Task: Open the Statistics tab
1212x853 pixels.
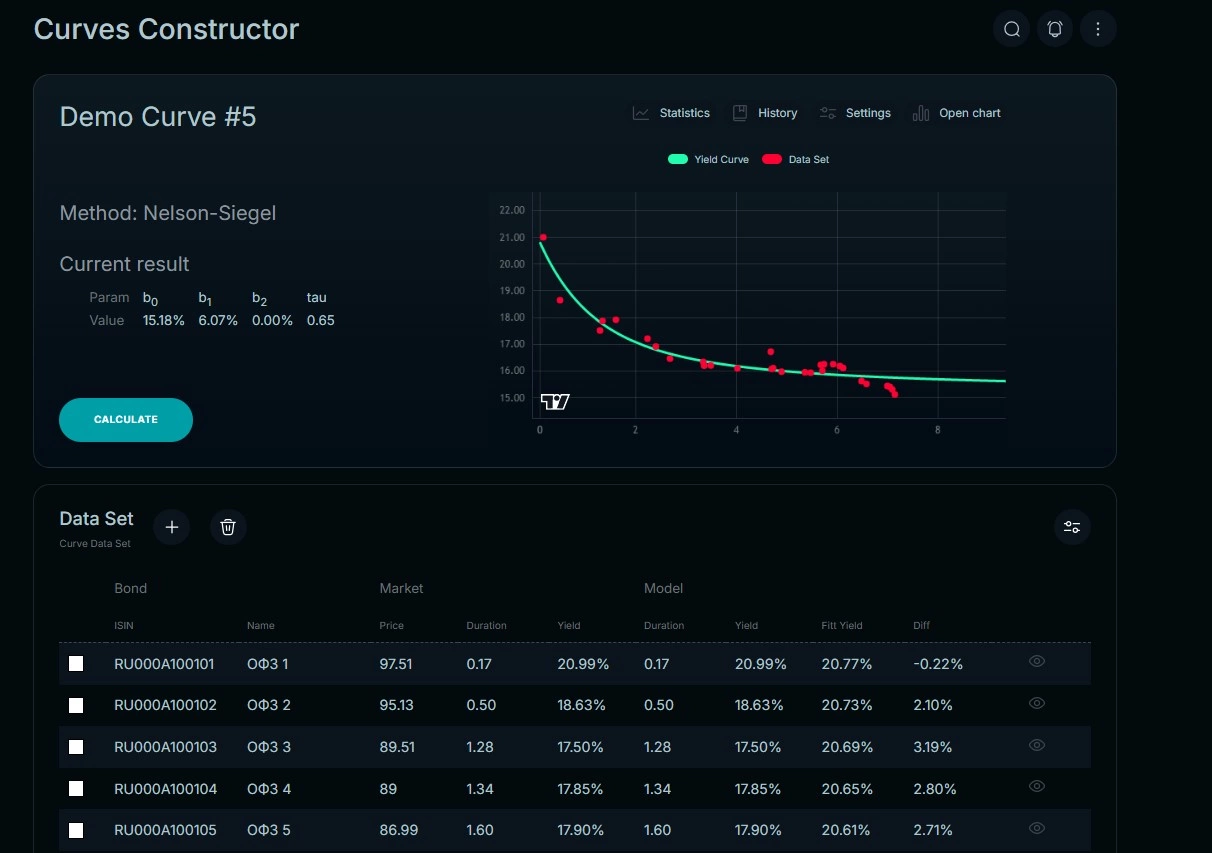Action: (x=672, y=113)
